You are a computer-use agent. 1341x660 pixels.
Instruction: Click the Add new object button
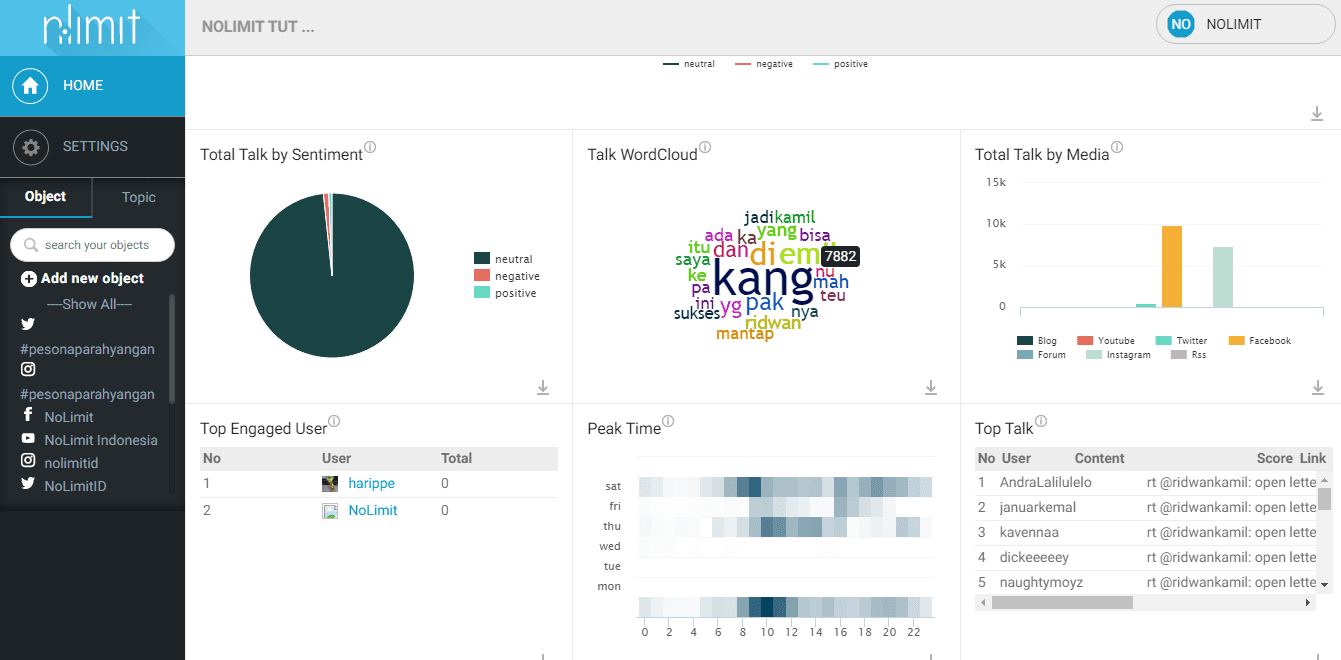(83, 279)
